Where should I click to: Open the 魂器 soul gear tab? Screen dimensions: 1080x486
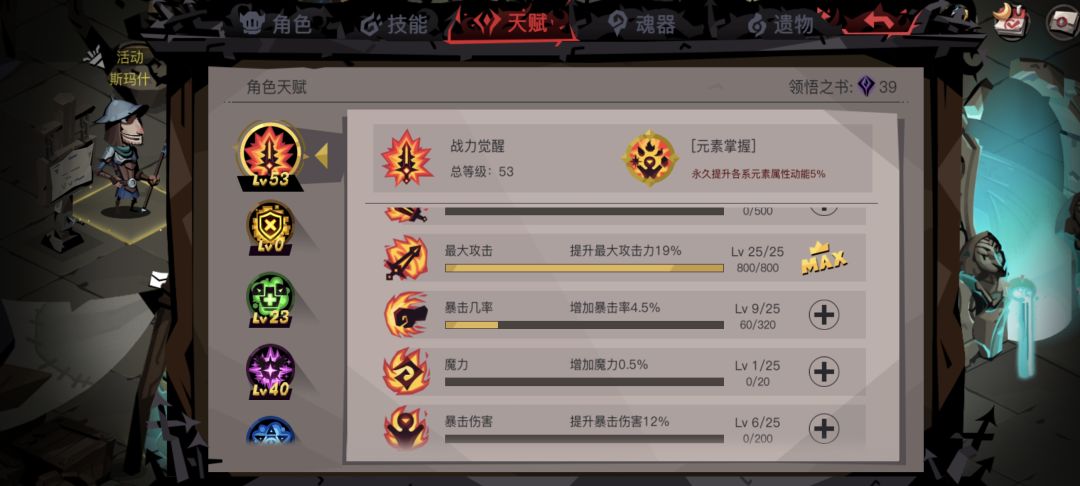(641, 24)
